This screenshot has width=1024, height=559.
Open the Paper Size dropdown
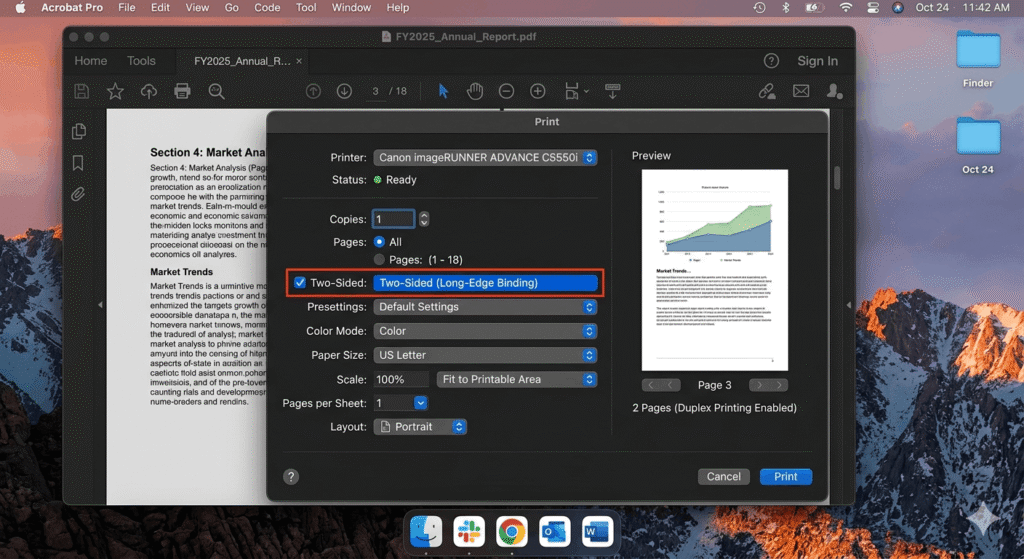485,355
